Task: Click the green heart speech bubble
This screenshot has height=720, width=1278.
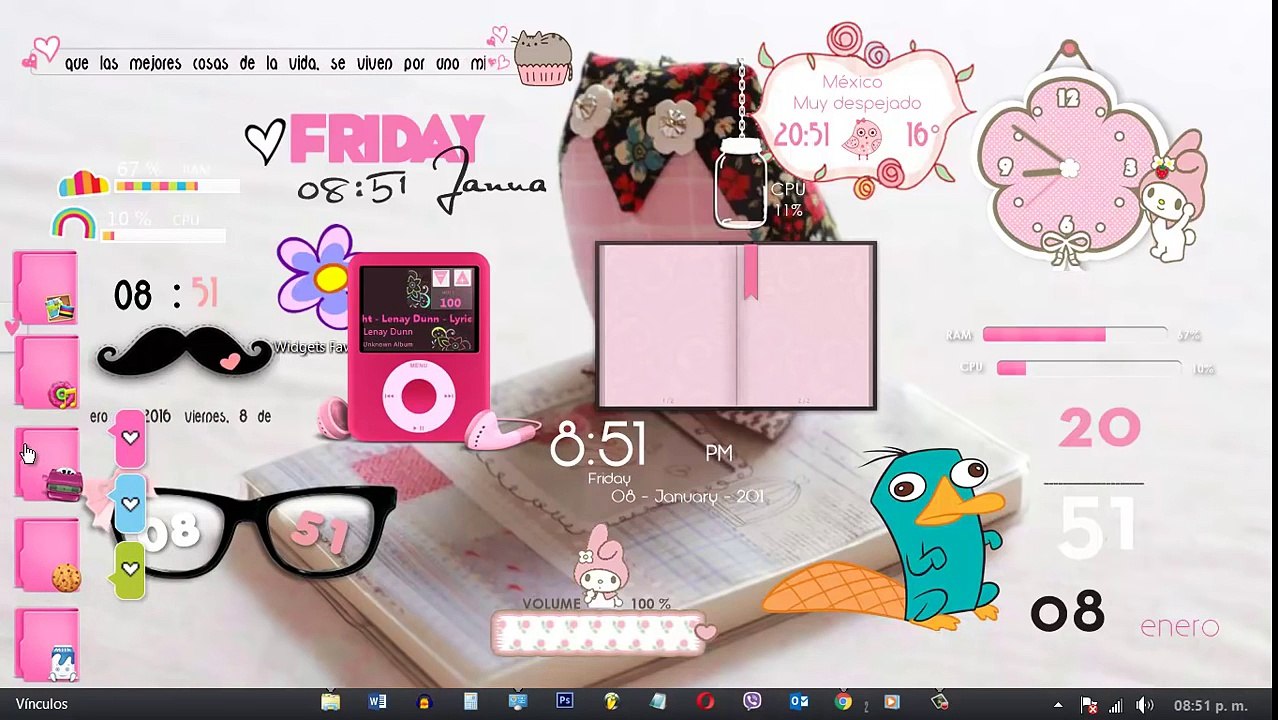Action: (130, 570)
